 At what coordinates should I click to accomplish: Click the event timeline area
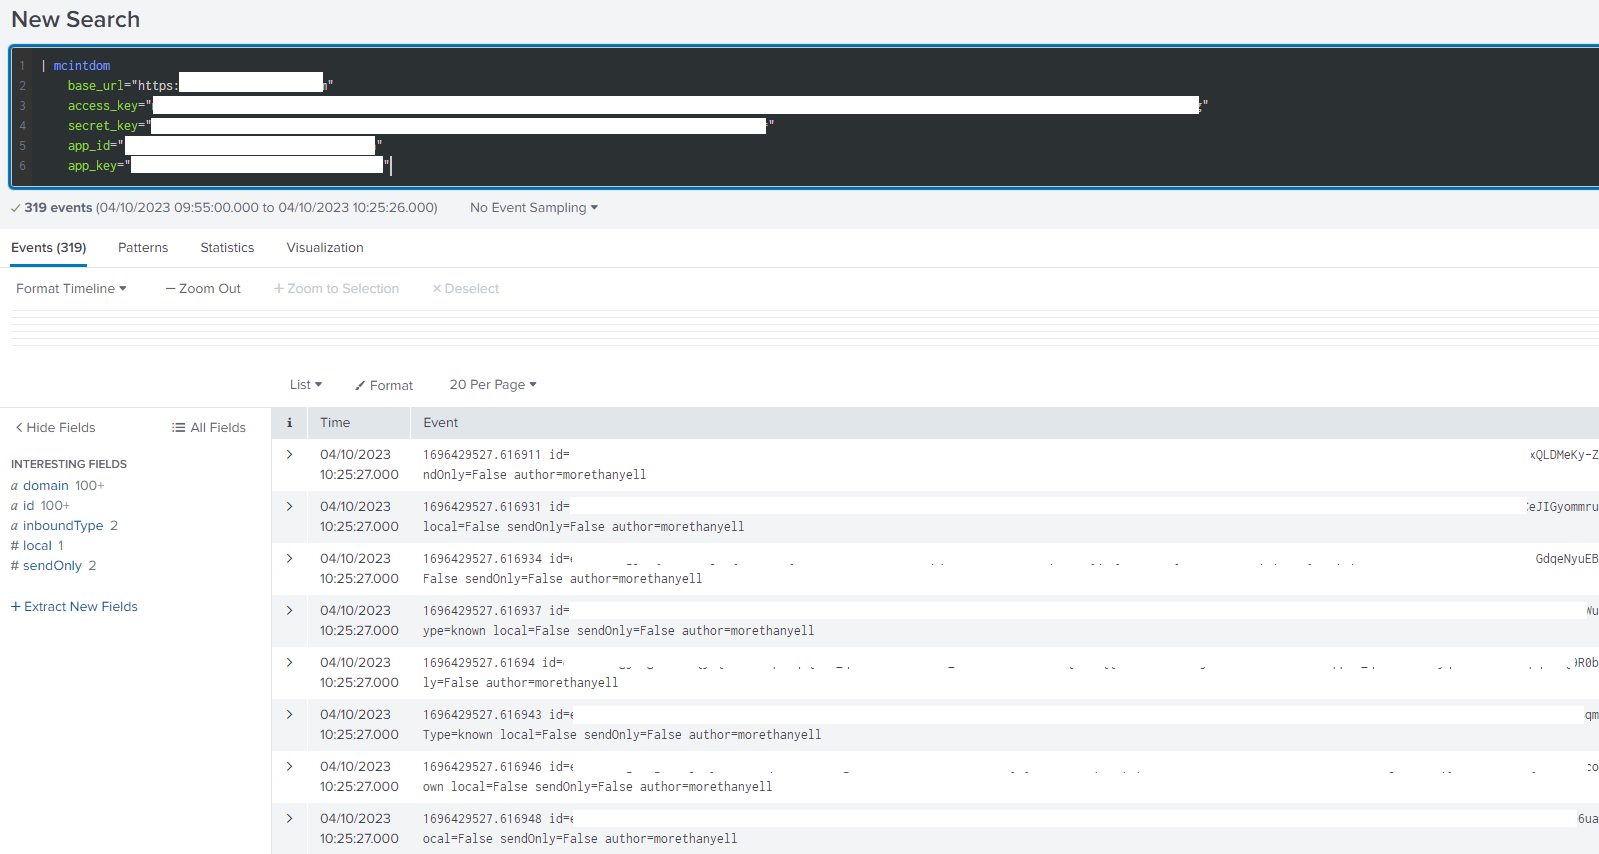(x=804, y=328)
